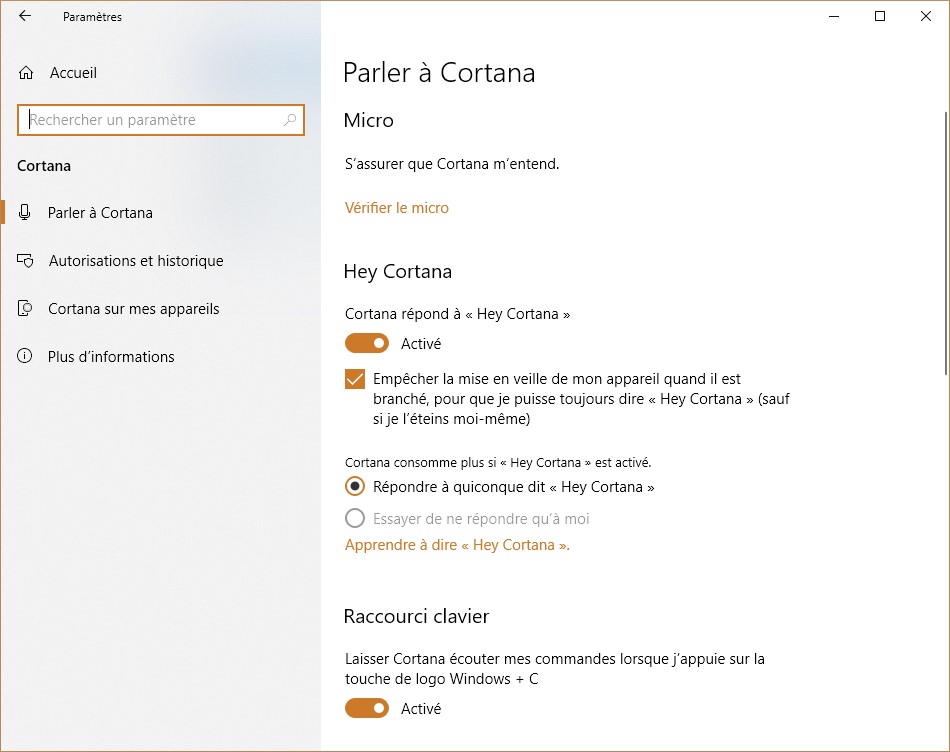This screenshot has height=752, width=950.
Task: Close the Paramètres window
Action: click(926, 16)
